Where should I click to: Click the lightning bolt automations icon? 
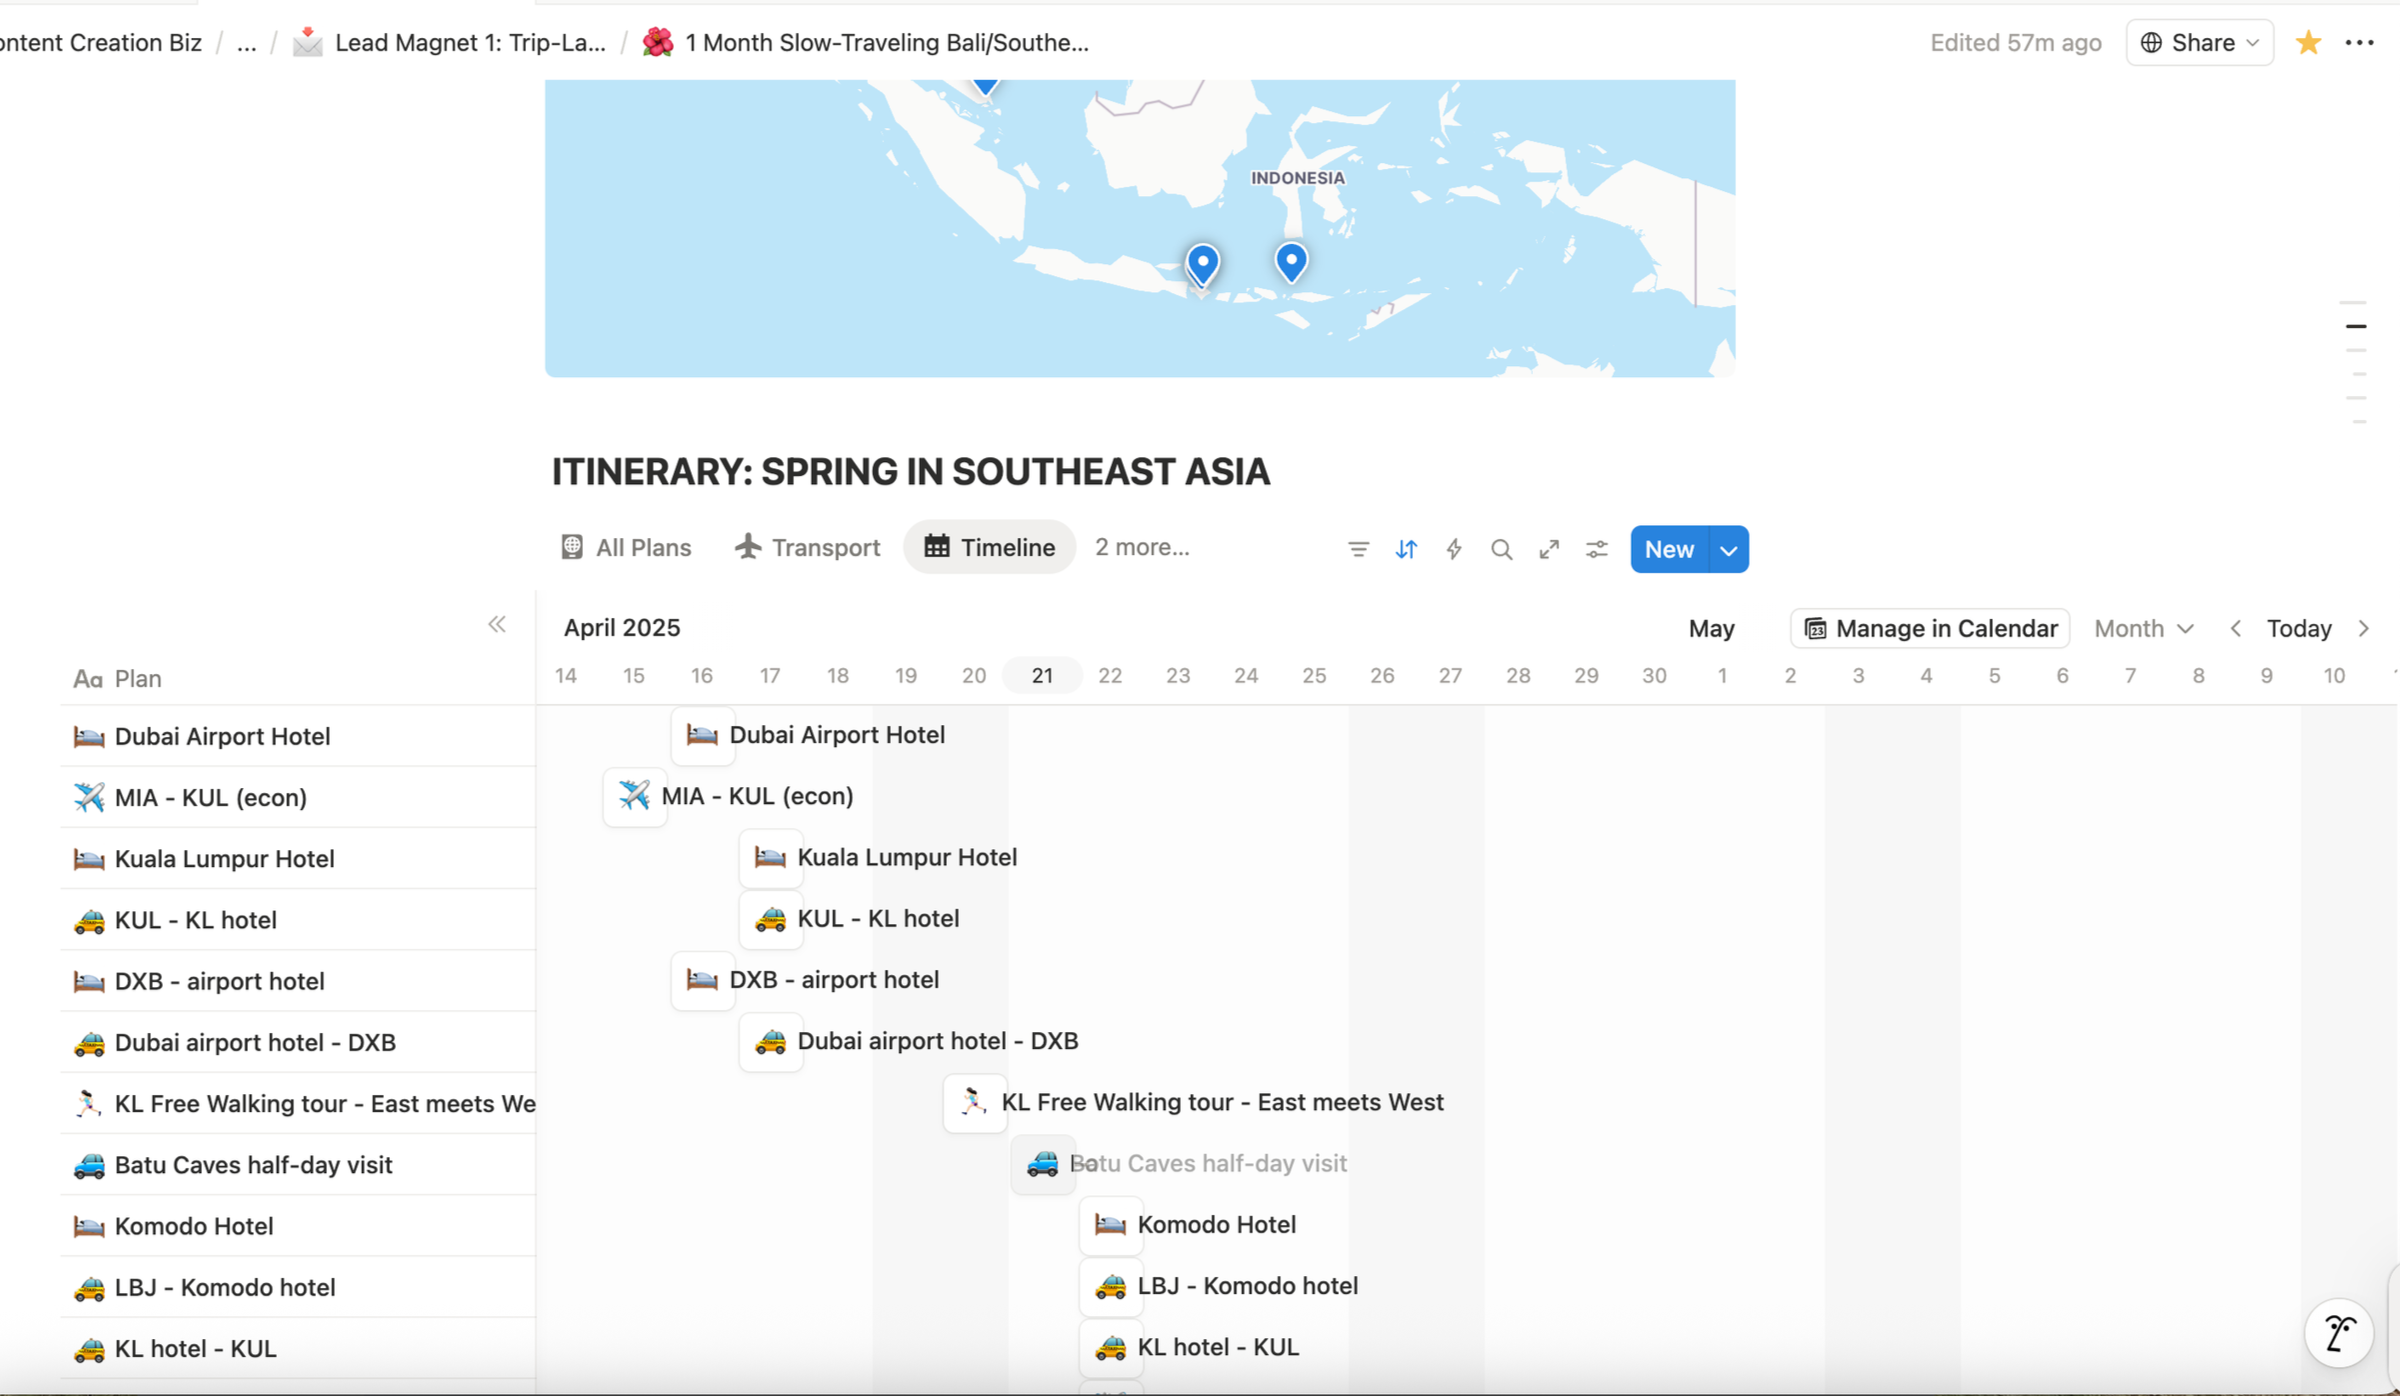[1454, 549]
